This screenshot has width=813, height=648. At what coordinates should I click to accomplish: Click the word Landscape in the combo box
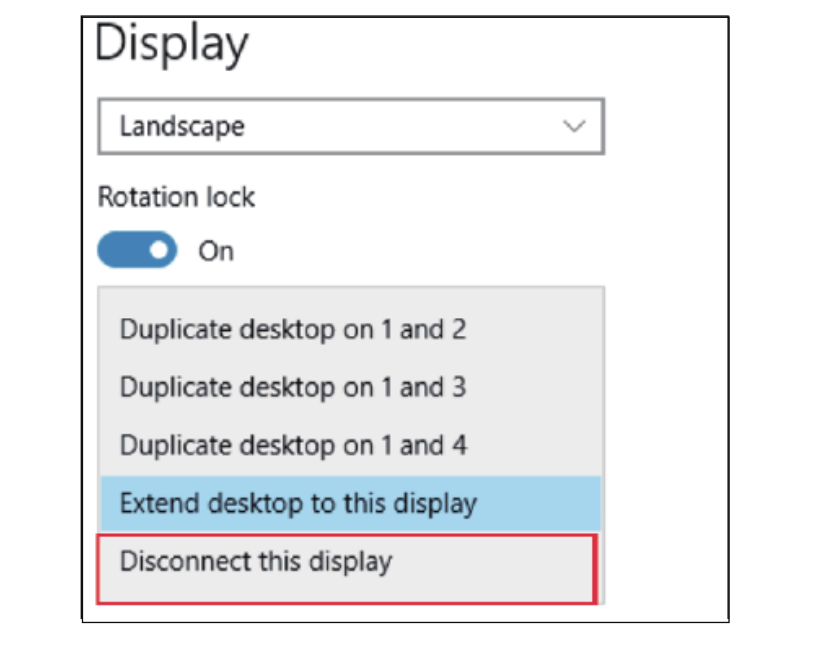[182, 127]
